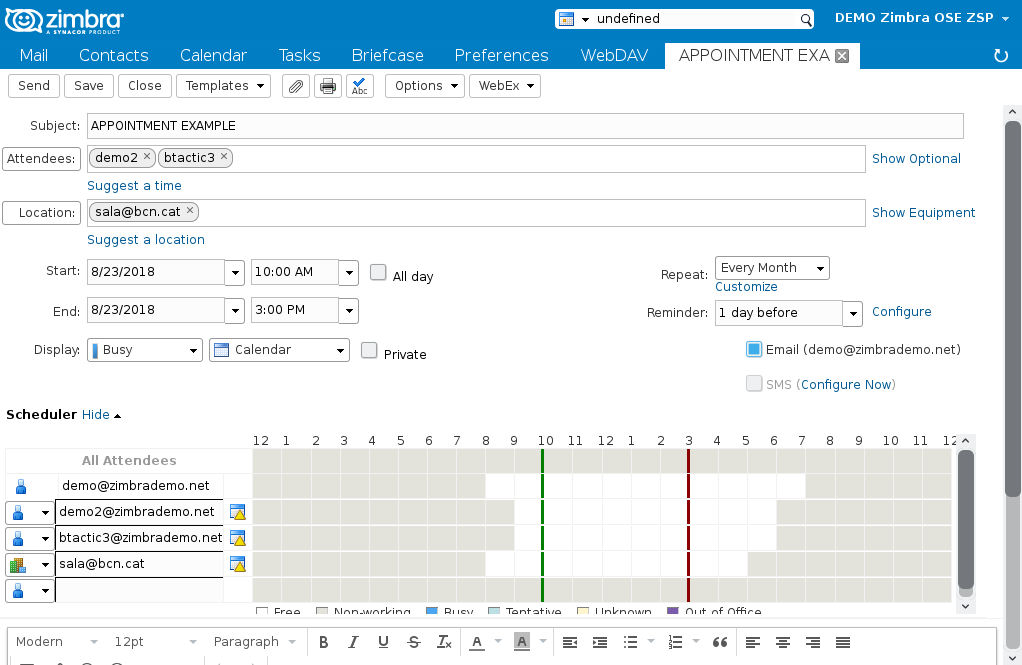Viewport: 1022px width, 665px height.
Task: Toggle the SMS reminder checkbox
Action: [x=753, y=383]
